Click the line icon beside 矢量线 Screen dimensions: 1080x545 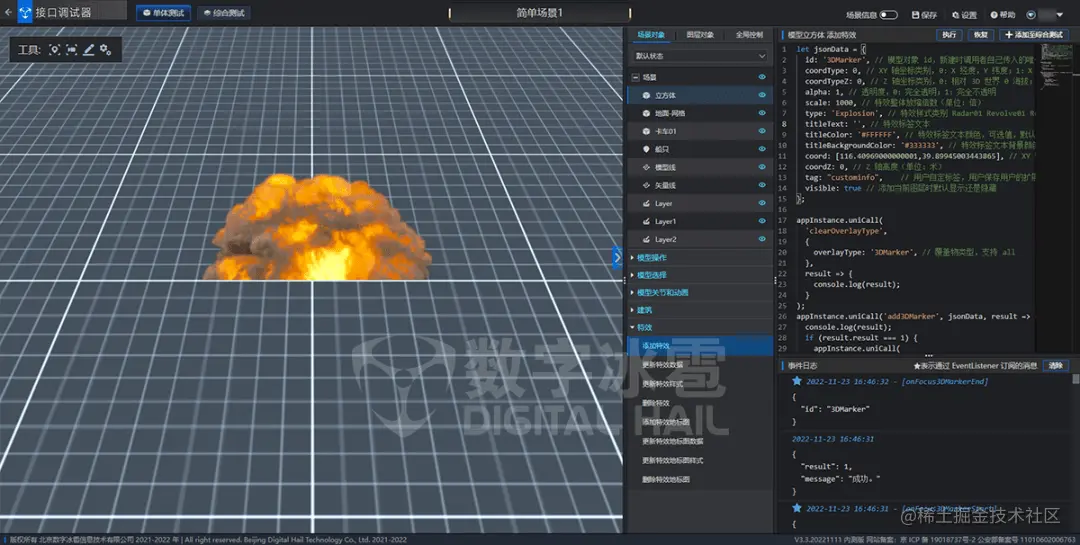pos(646,185)
